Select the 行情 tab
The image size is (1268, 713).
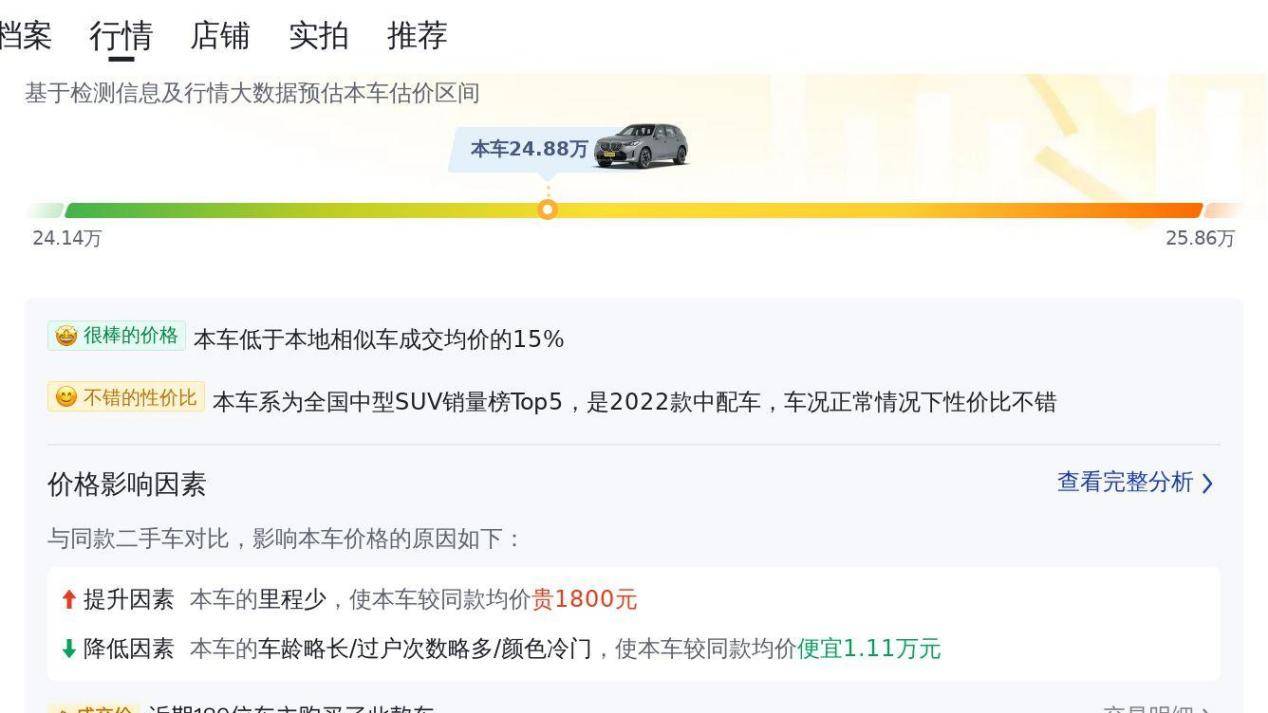[x=121, y=36]
